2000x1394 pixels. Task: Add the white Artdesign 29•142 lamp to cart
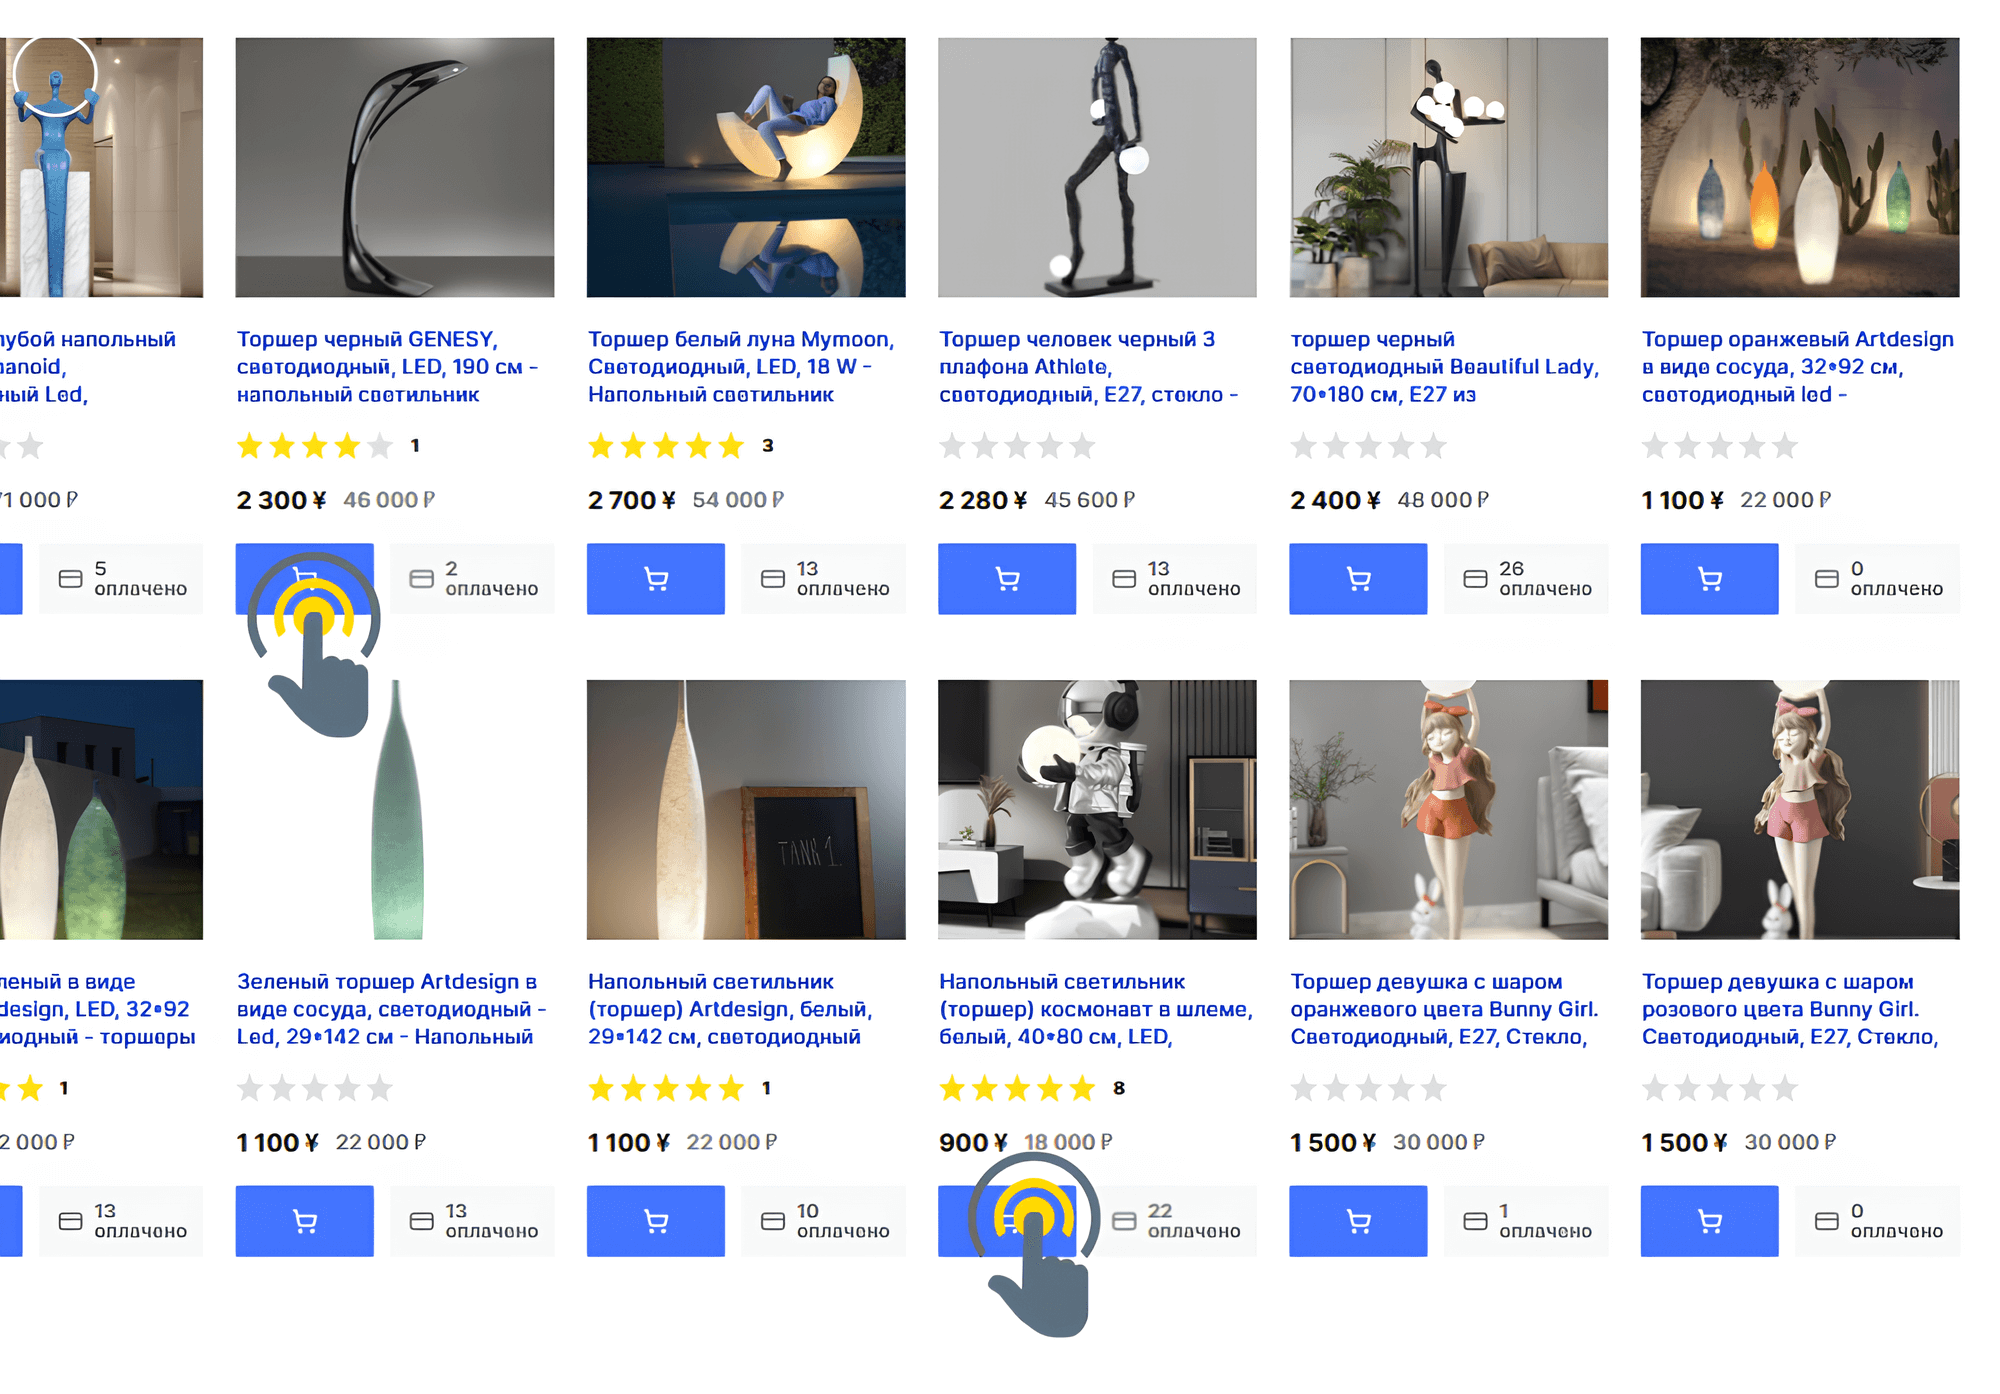(655, 1220)
